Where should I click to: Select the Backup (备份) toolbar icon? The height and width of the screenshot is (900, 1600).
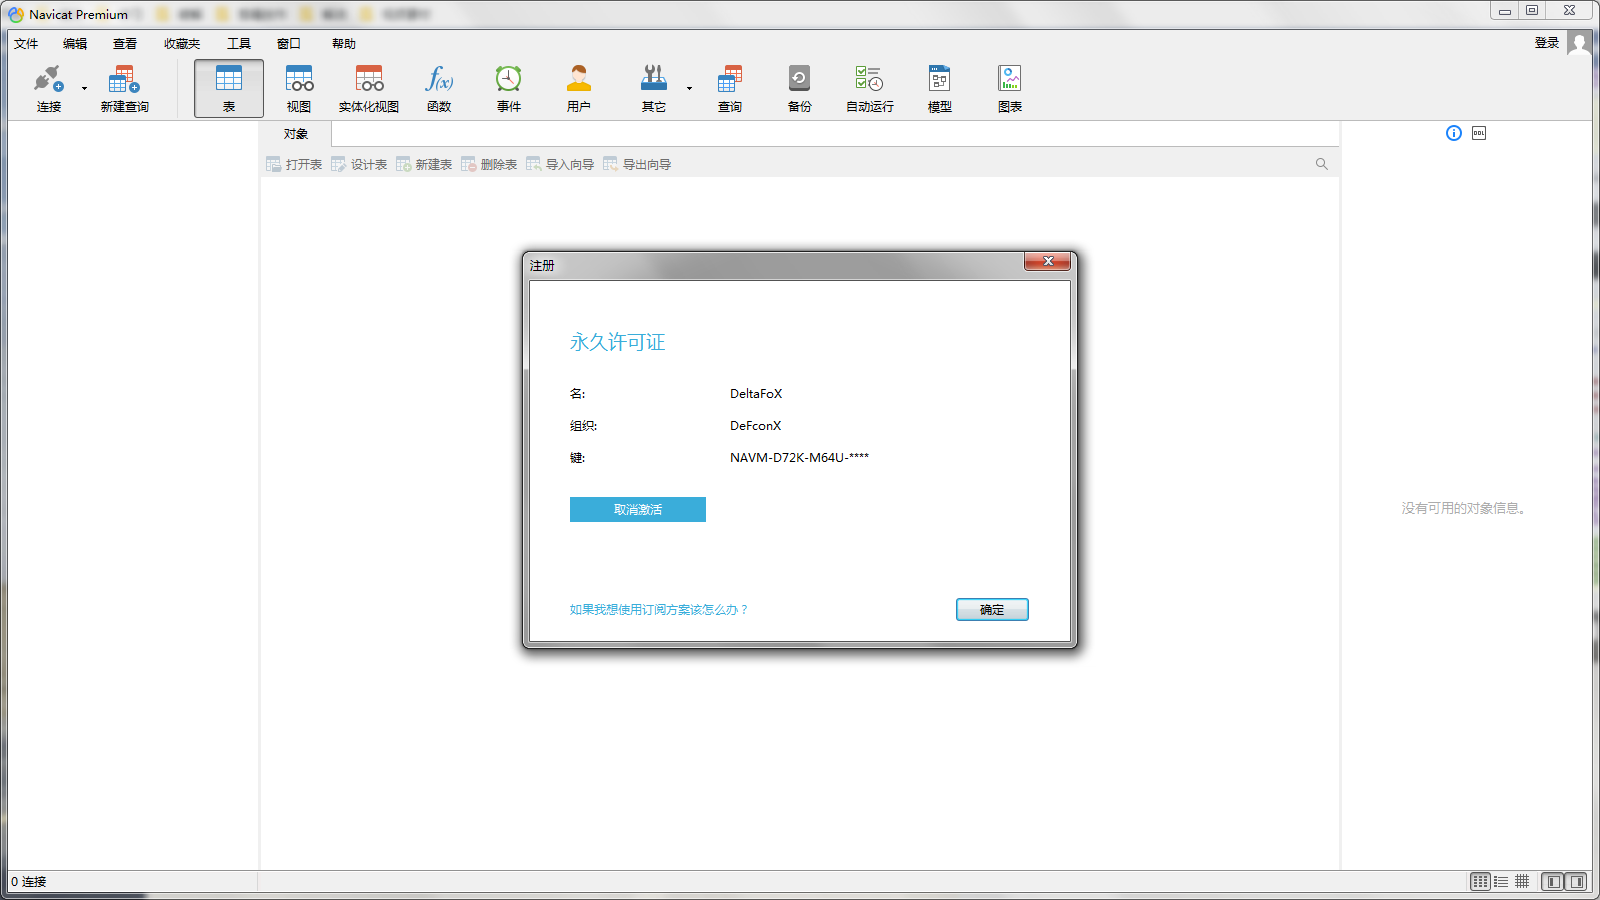800,89
